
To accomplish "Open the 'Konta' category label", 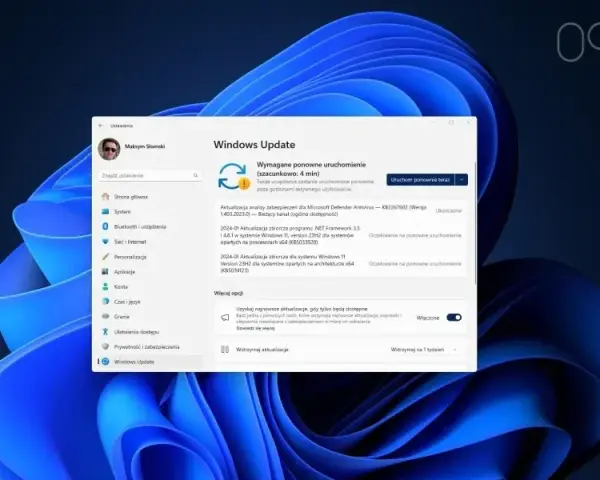I will (121, 287).
